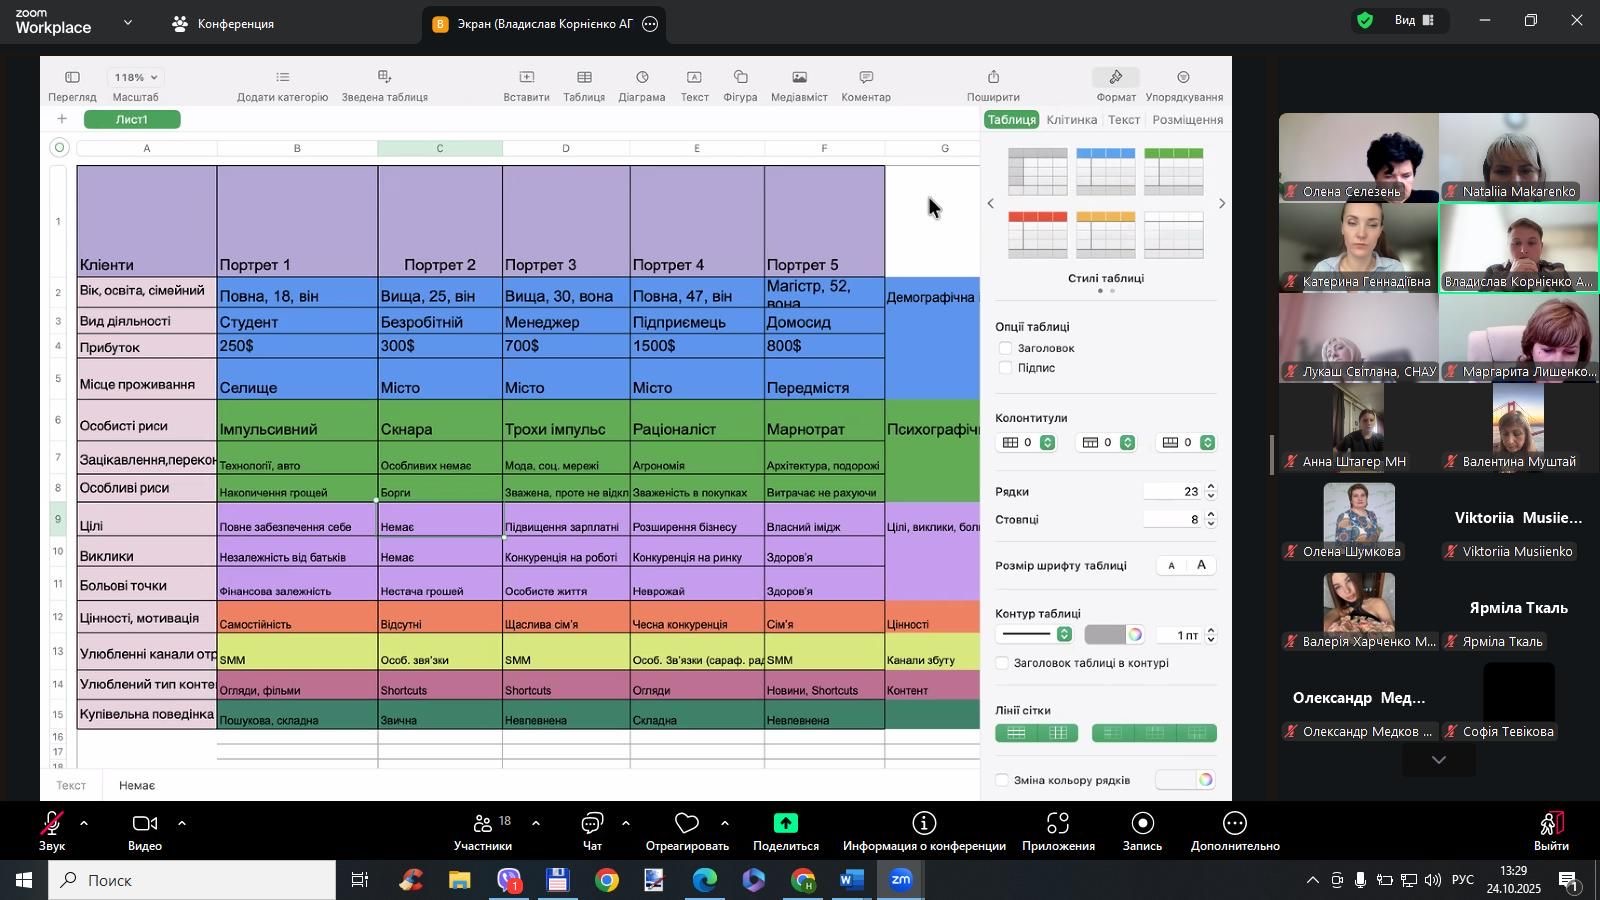1600x900 pixels.
Task: Enable the Заголовок table option checkbox
Action: (x=1005, y=348)
